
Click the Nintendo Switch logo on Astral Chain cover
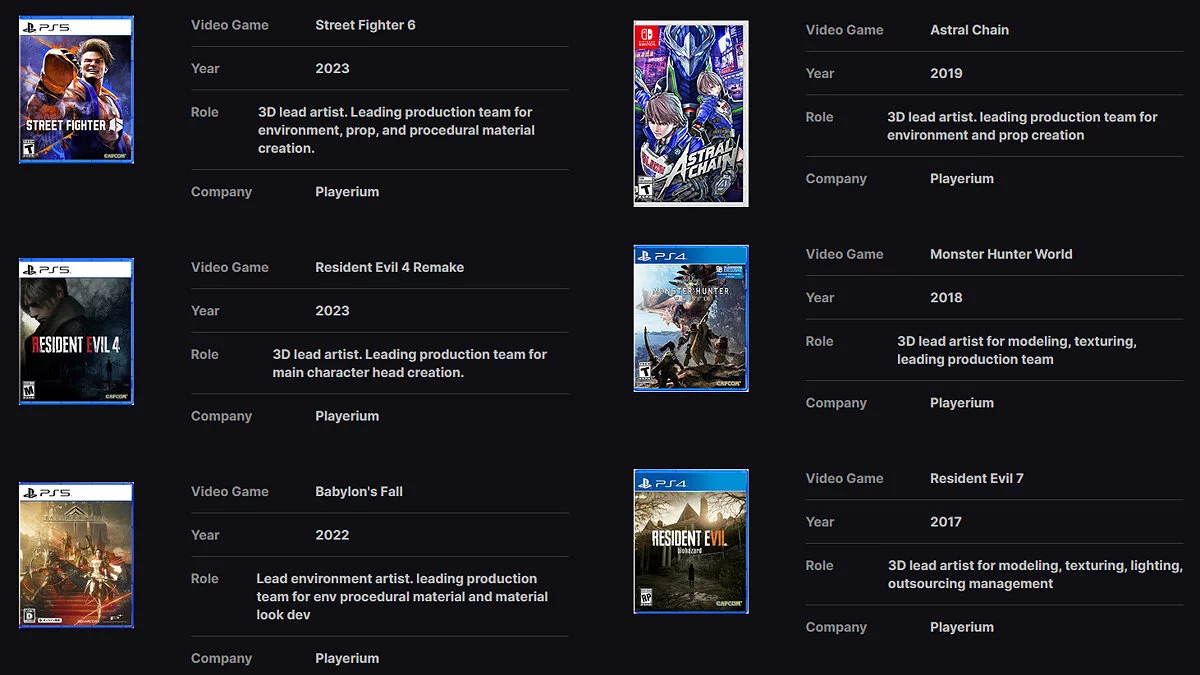click(645, 37)
